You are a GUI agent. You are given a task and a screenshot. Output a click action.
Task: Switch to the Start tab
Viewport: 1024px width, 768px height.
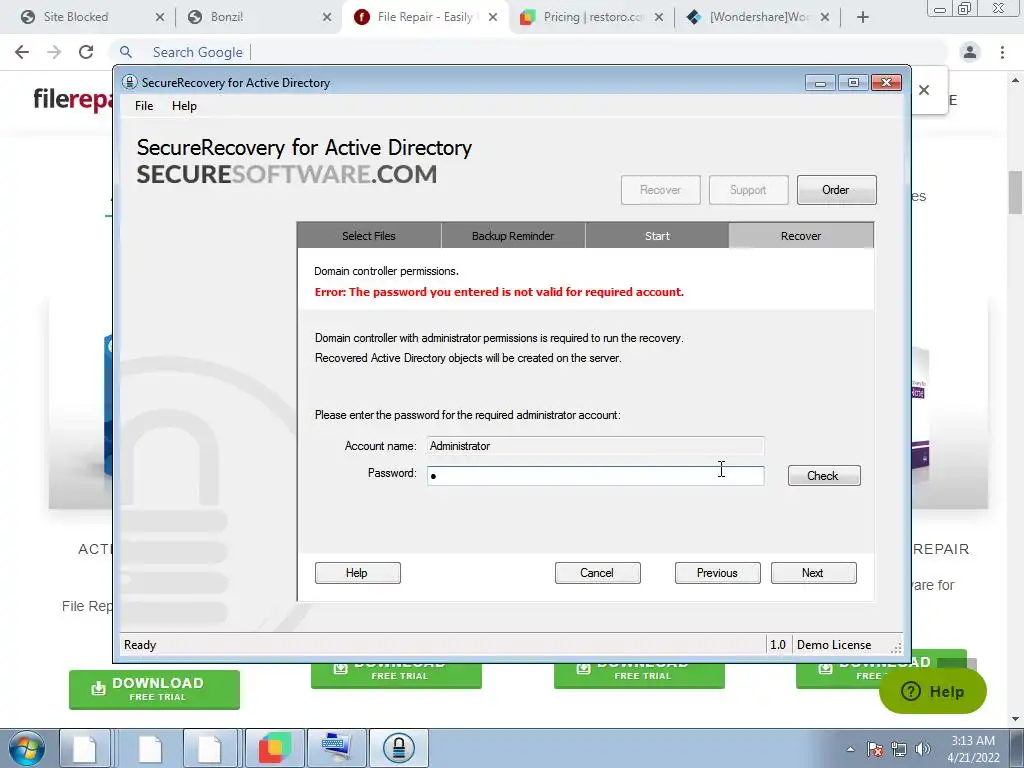(x=657, y=236)
